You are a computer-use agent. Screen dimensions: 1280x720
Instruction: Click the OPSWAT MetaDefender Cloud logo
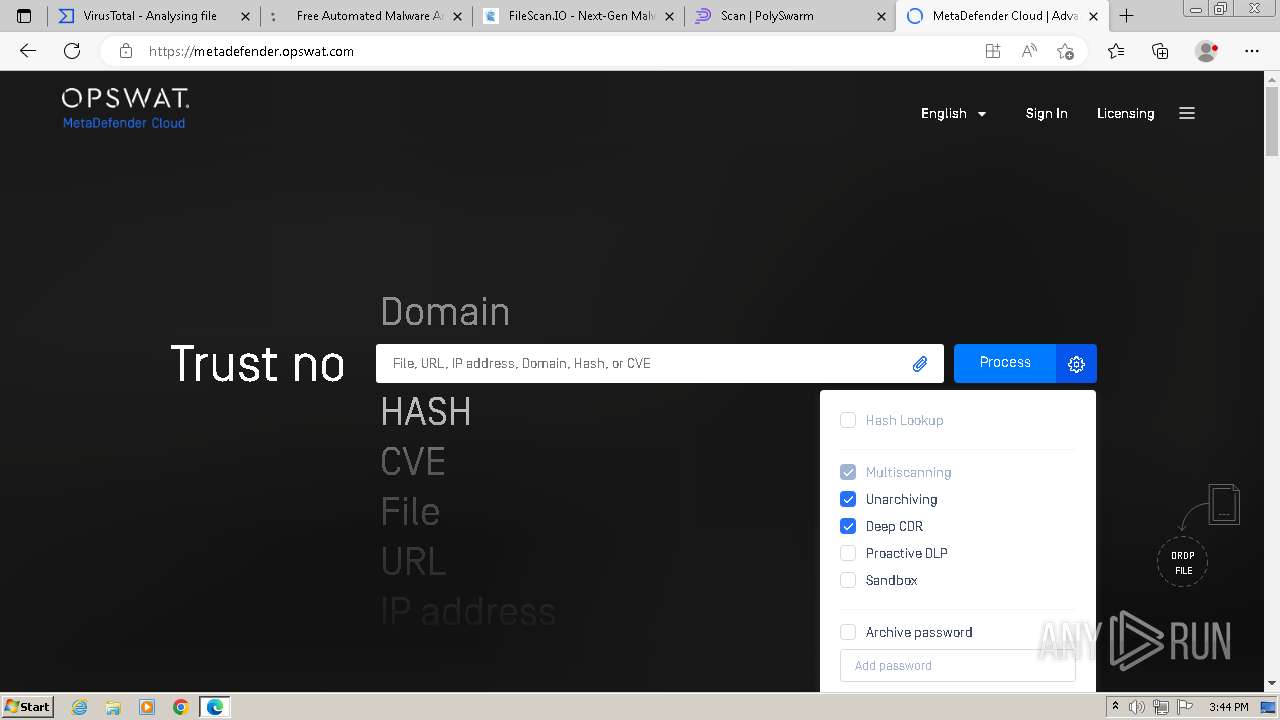(x=125, y=108)
